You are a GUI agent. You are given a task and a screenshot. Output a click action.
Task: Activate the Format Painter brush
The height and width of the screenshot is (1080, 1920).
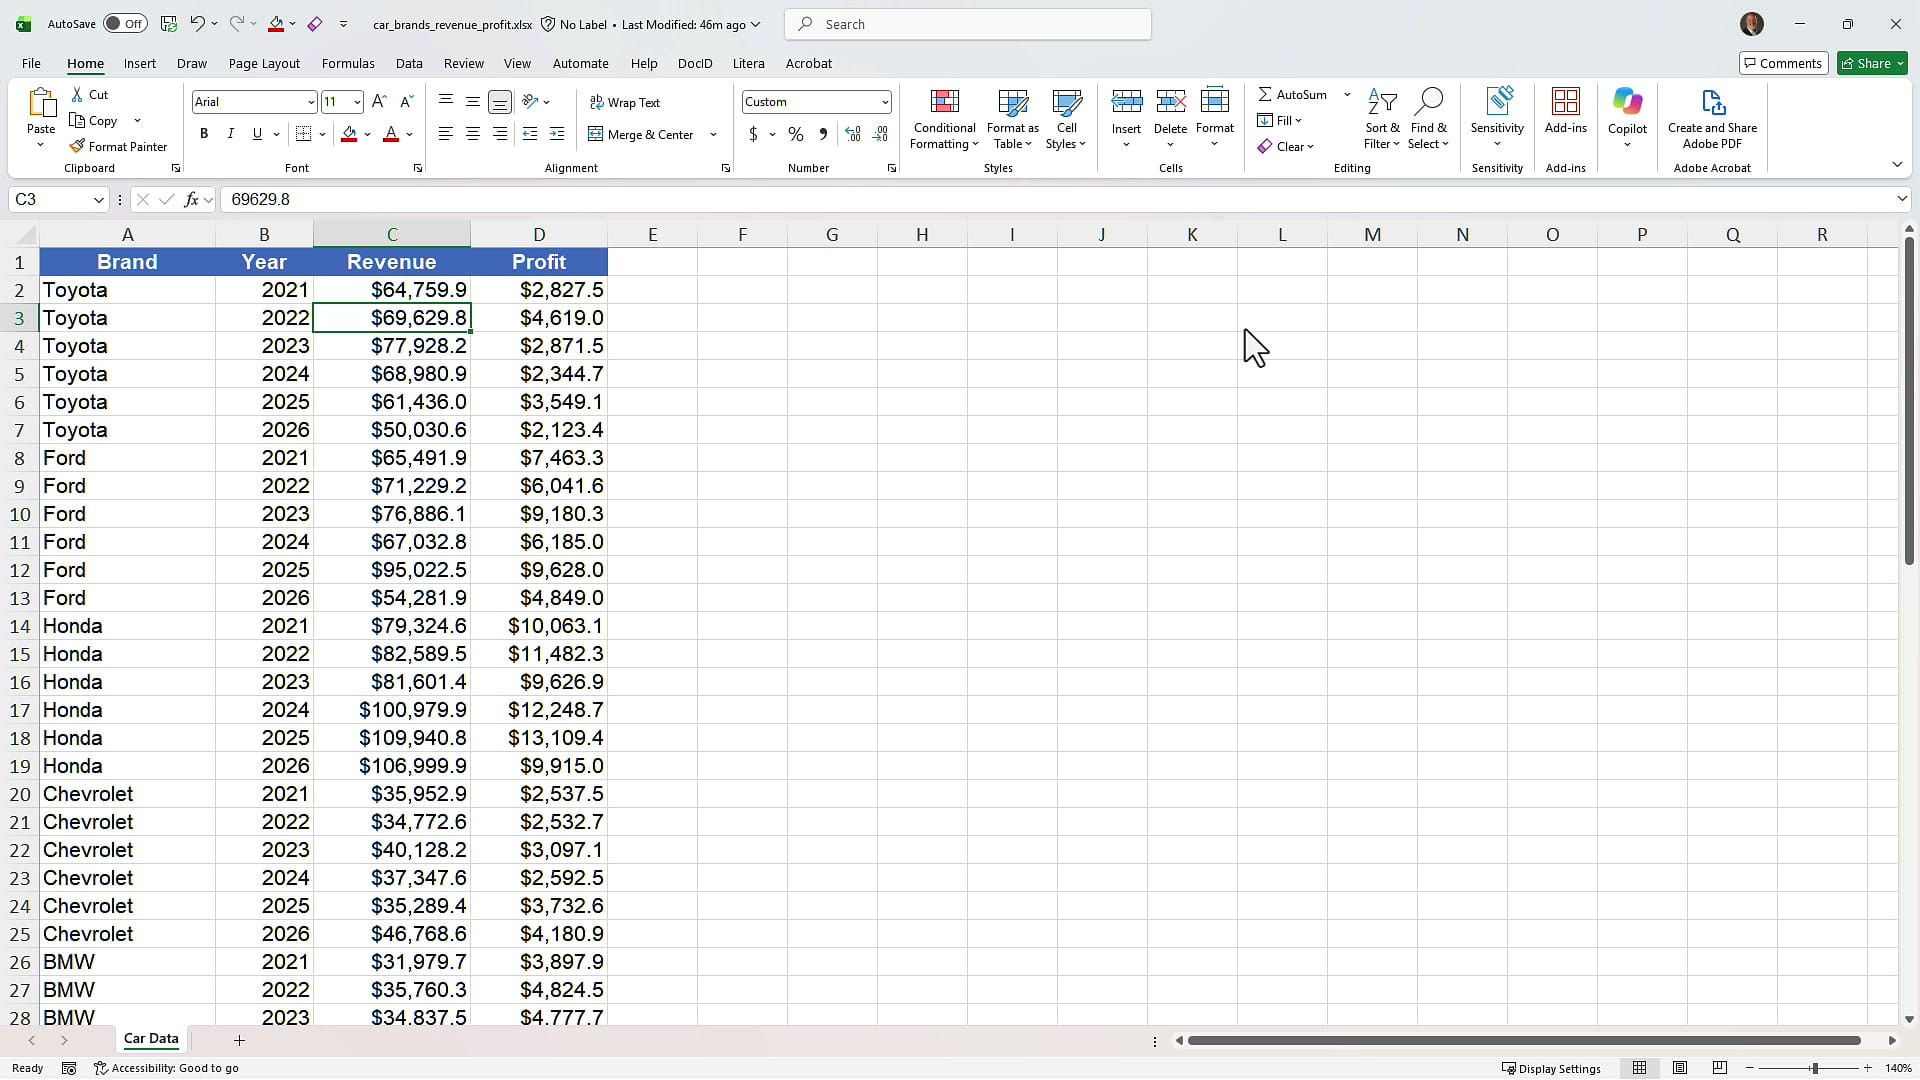pos(119,146)
